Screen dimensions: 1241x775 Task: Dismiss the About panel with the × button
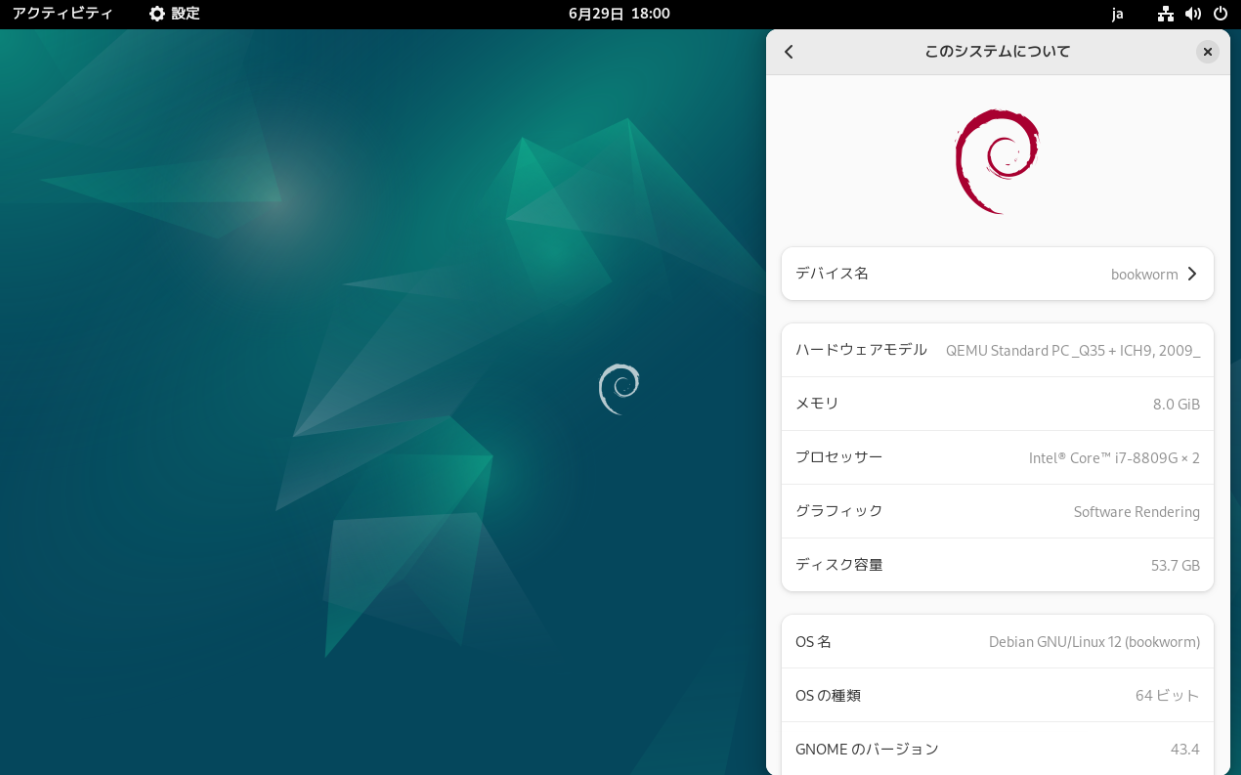click(x=1207, y=51)
